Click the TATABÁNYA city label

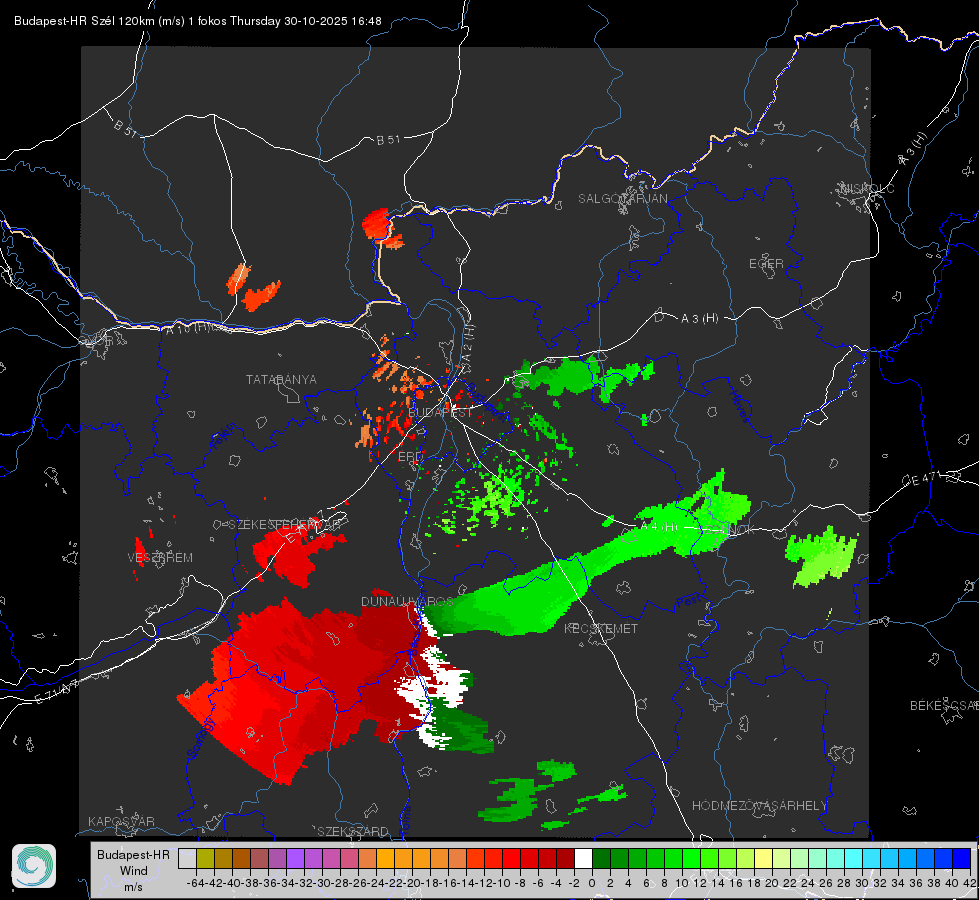[281, 379]
